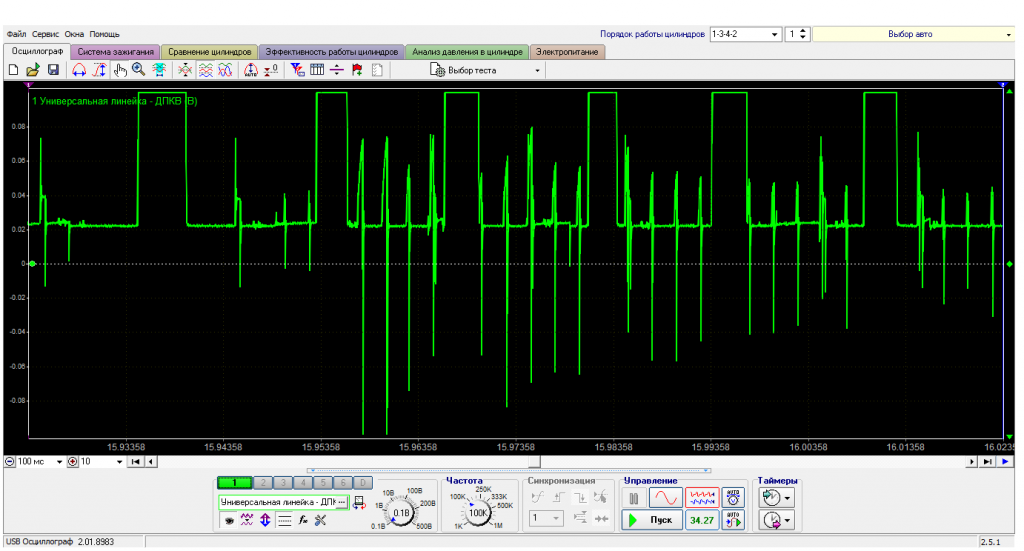Expand the first timer dropdown arrow
Image resolution: width=1024 pixels, height=551 pixels.
[x=787, y=497]
